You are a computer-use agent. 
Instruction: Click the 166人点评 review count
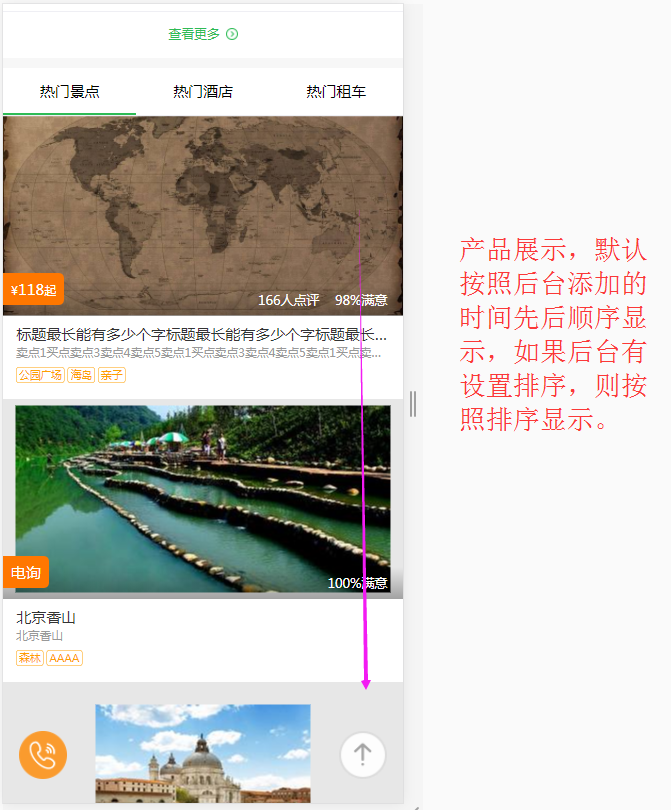pyautogui.click(x=288, y=300)
